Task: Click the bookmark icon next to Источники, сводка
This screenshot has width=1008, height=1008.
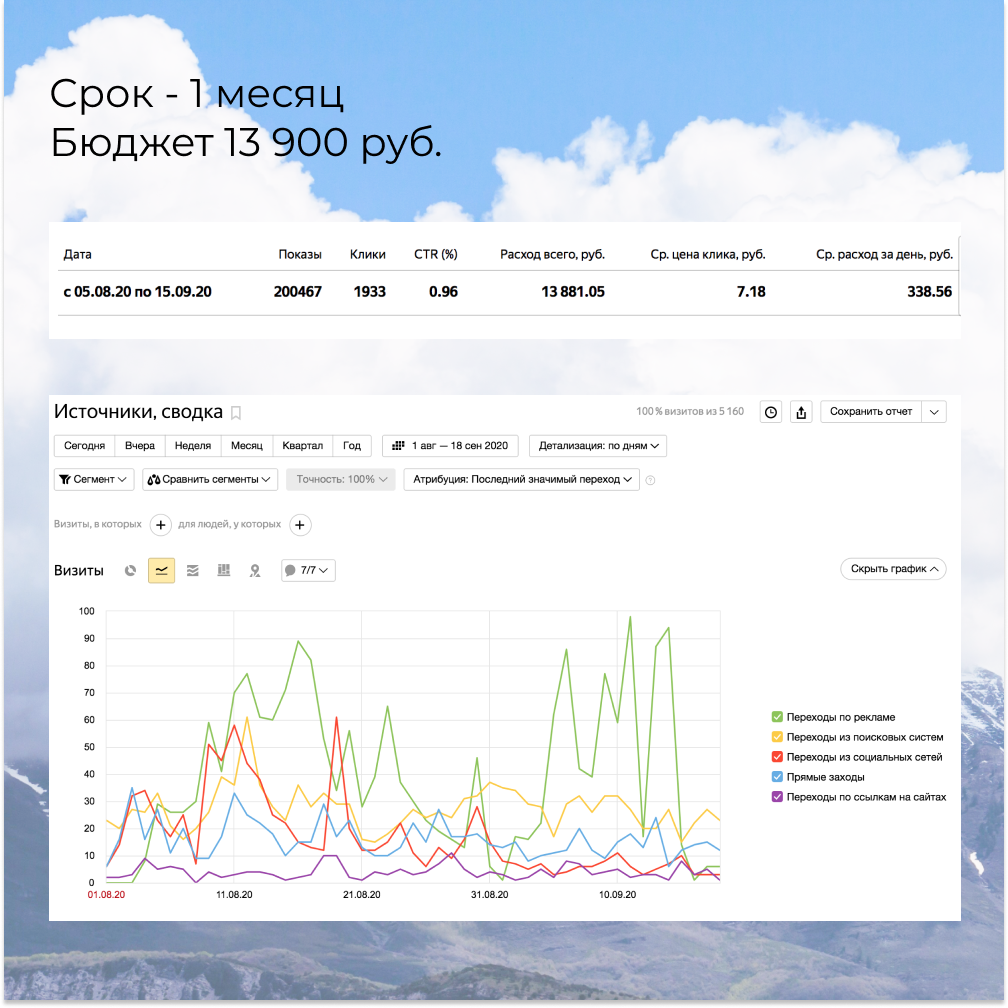Action: pyautogui.click(x=236, y=413)
